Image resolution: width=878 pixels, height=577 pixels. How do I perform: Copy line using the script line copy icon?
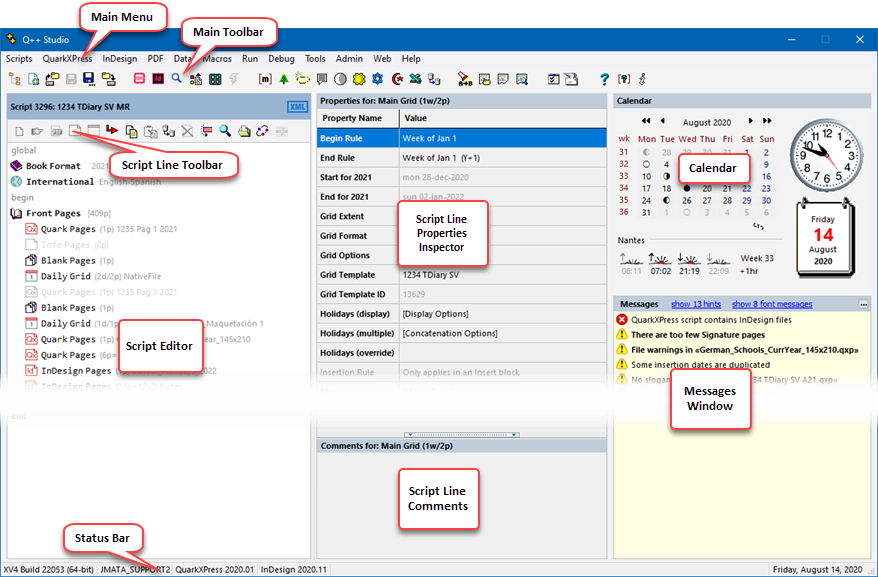click(131, 131)
